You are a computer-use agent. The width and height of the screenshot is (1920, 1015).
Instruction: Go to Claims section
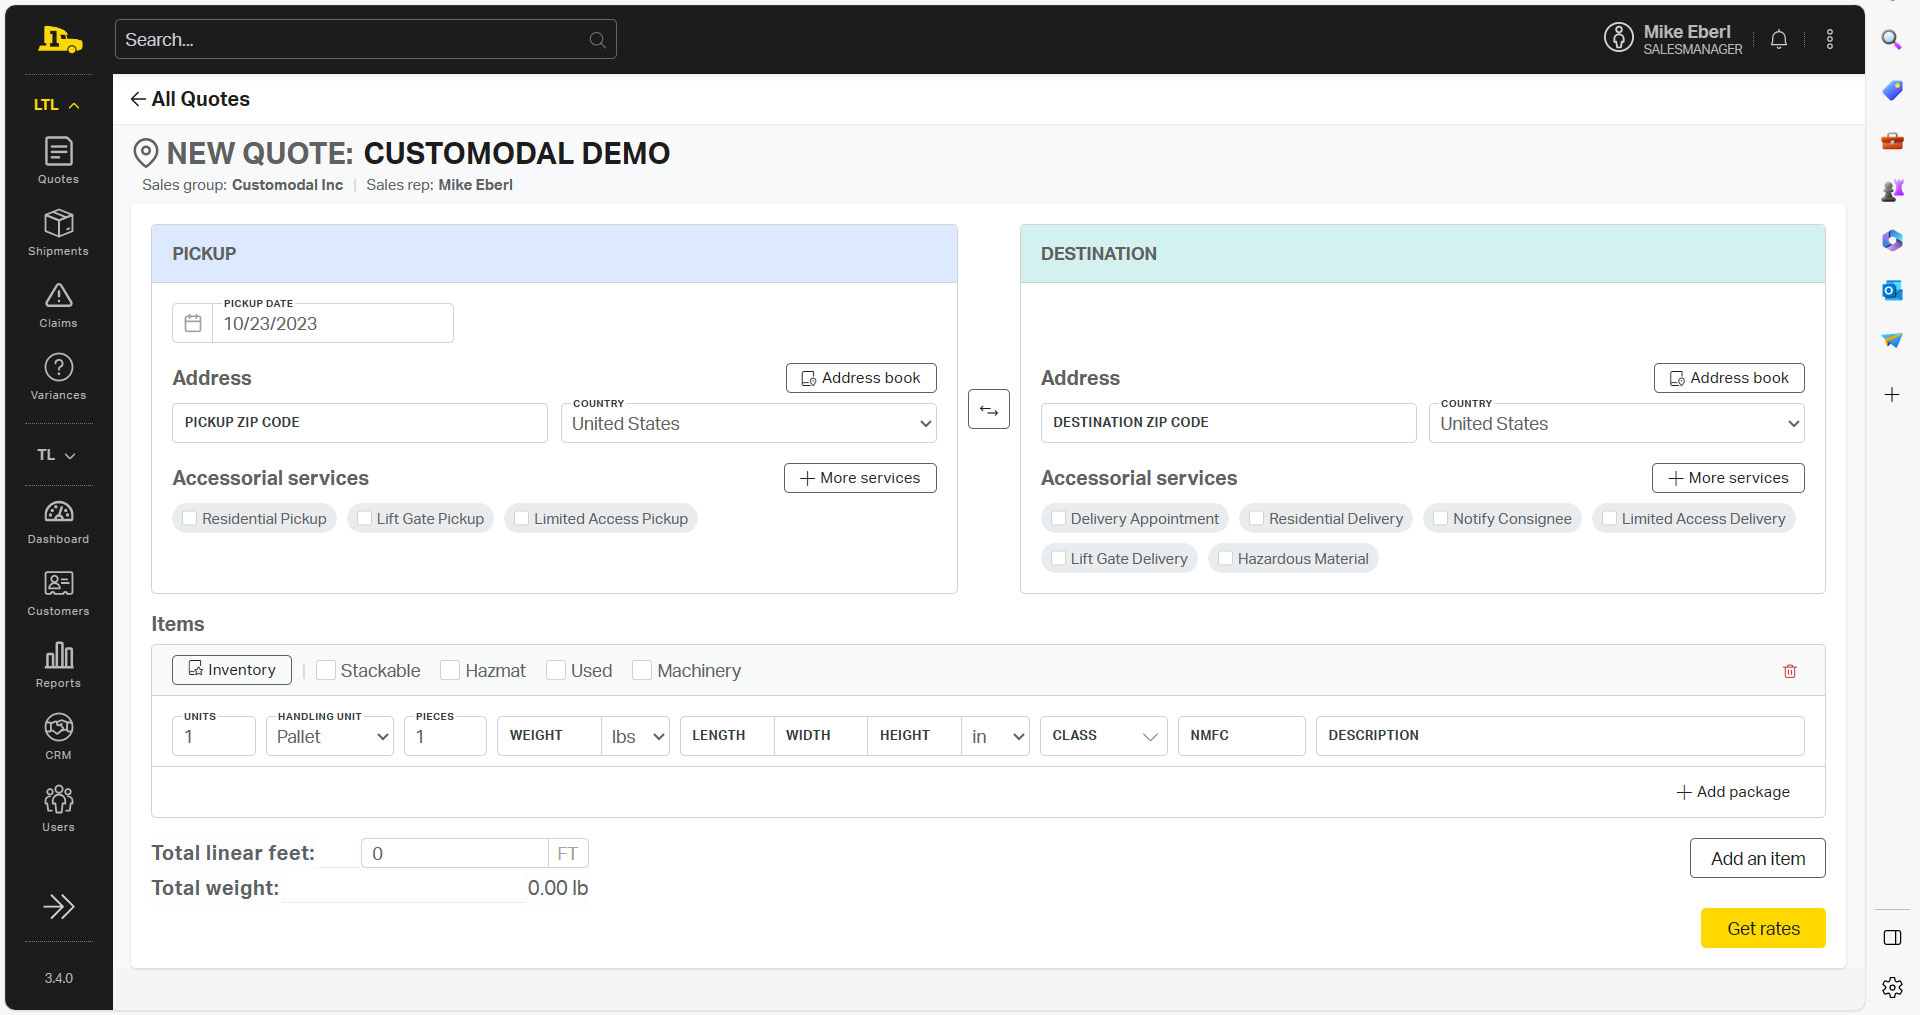coord(58,305)
